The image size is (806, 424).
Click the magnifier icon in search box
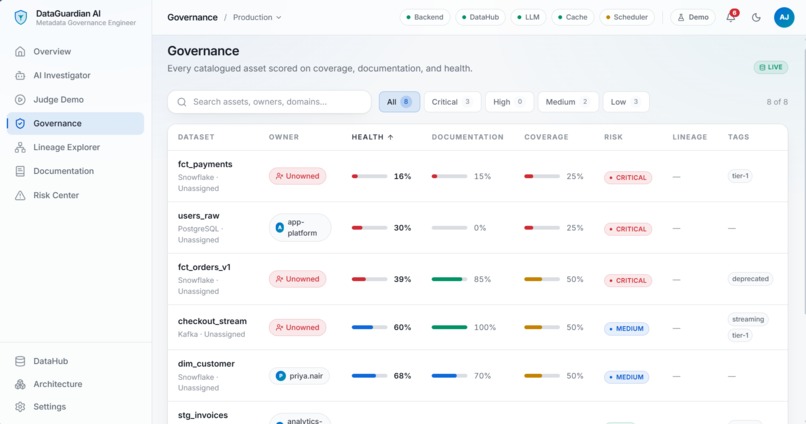pos(181,102)
